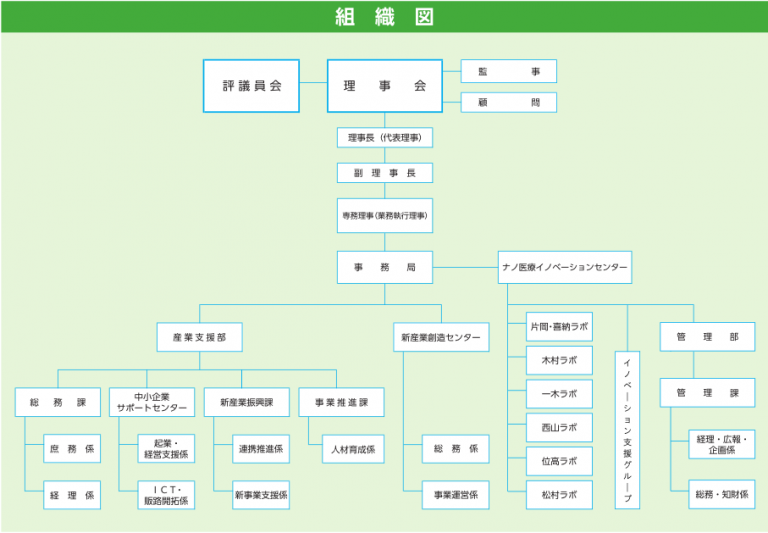Viewport: 768px width, 533px height.
Task: Select the 事務局 box
Action: (x=385, y=267)
